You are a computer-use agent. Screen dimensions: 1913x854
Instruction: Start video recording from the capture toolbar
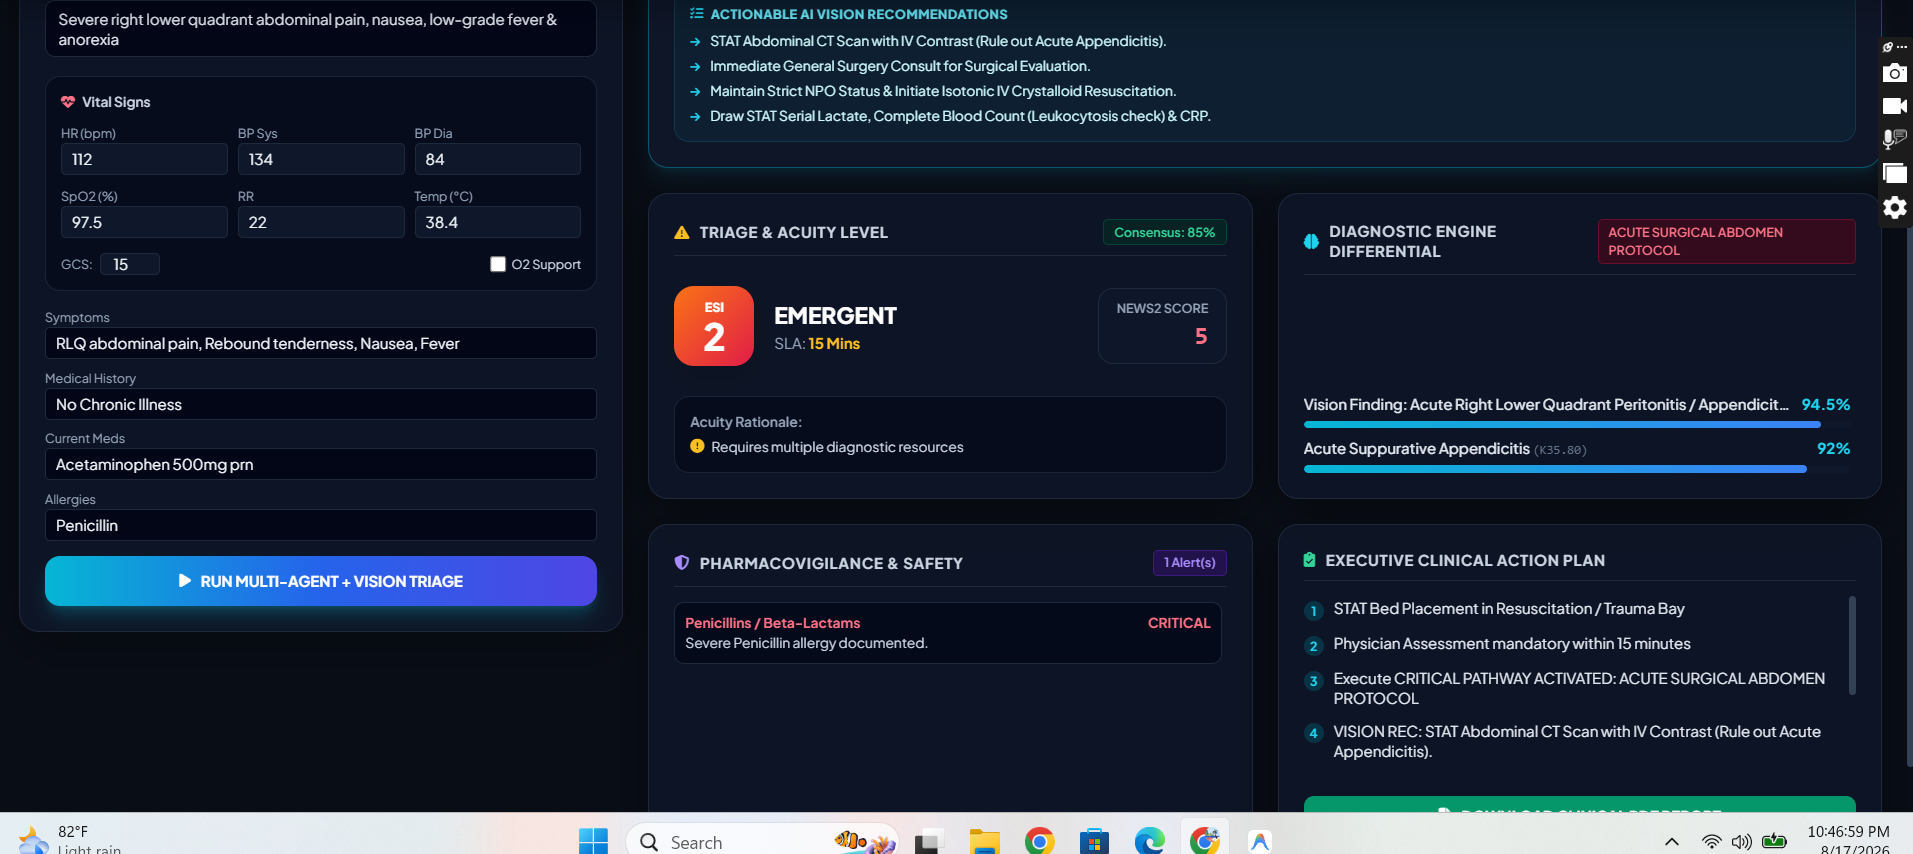point(1894,106)
